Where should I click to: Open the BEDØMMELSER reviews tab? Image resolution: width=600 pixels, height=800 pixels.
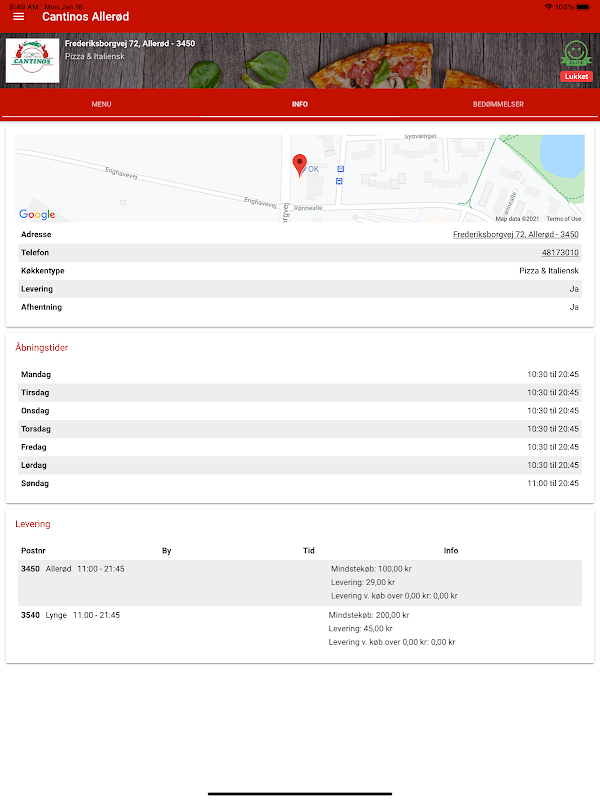498,104
